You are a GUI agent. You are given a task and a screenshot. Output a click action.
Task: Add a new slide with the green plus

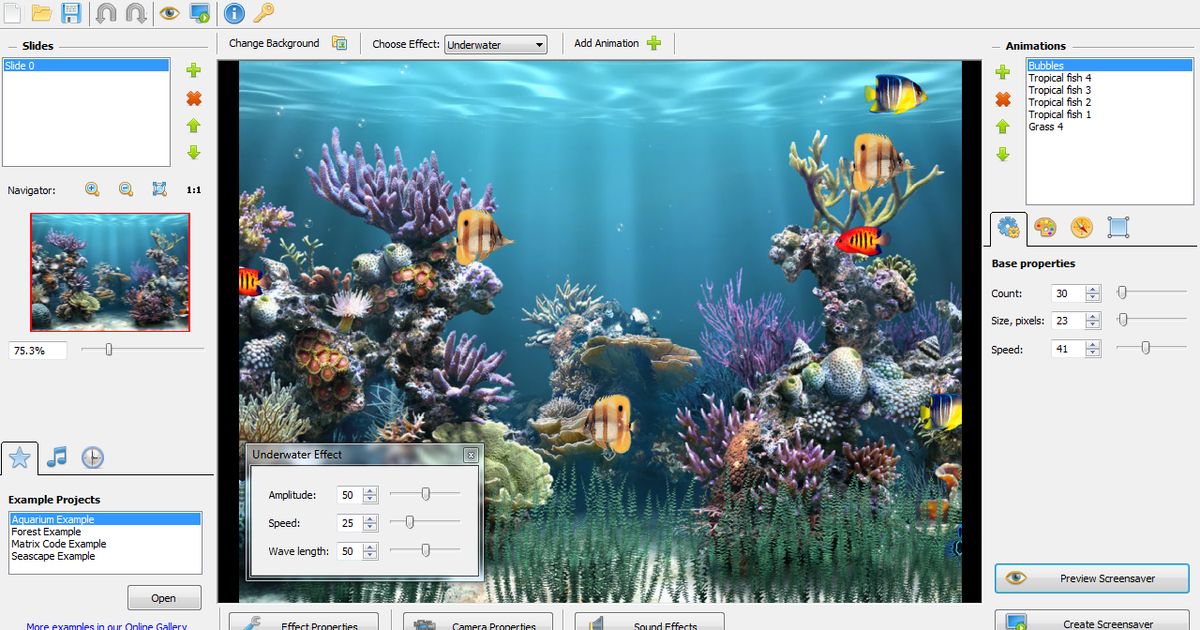click(193, 71)
